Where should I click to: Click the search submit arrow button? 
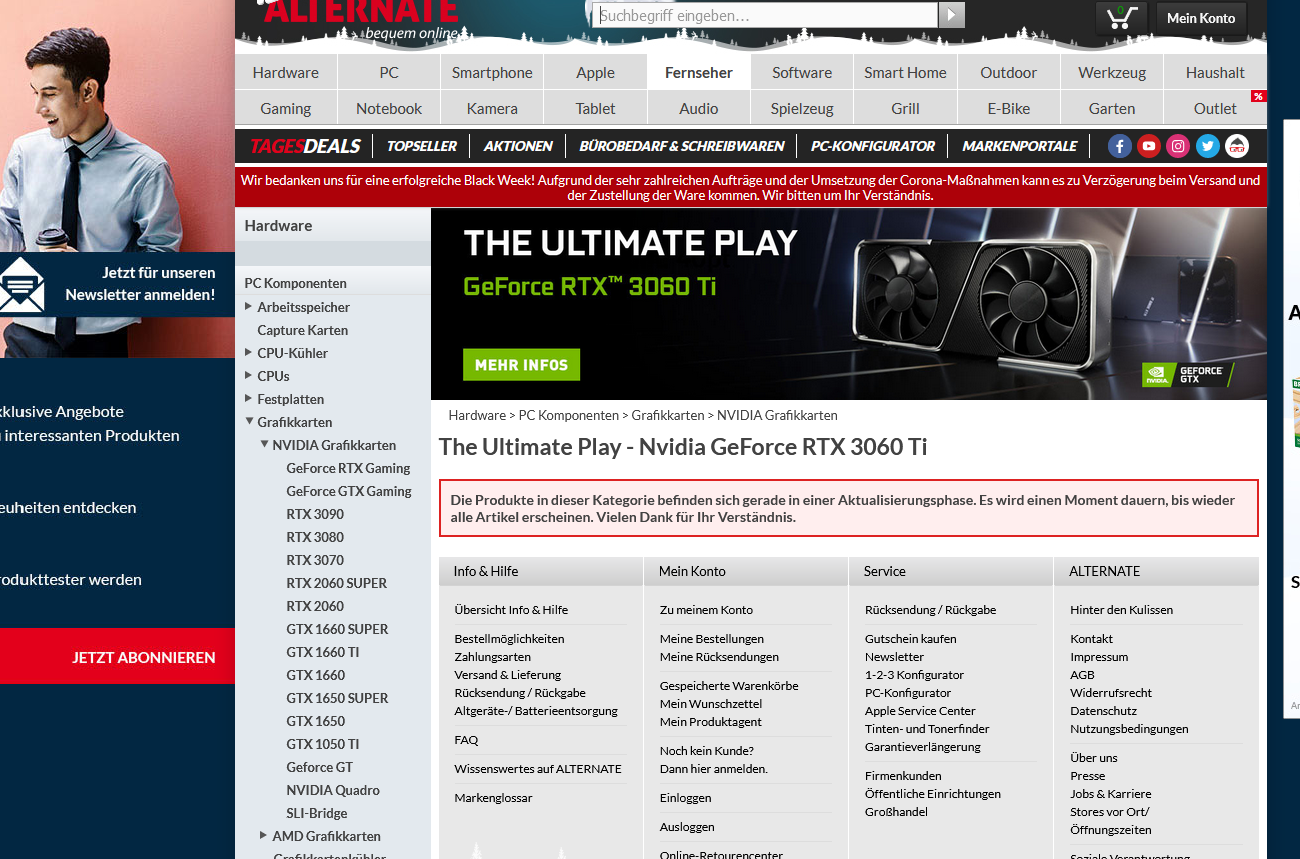[952, 15]
